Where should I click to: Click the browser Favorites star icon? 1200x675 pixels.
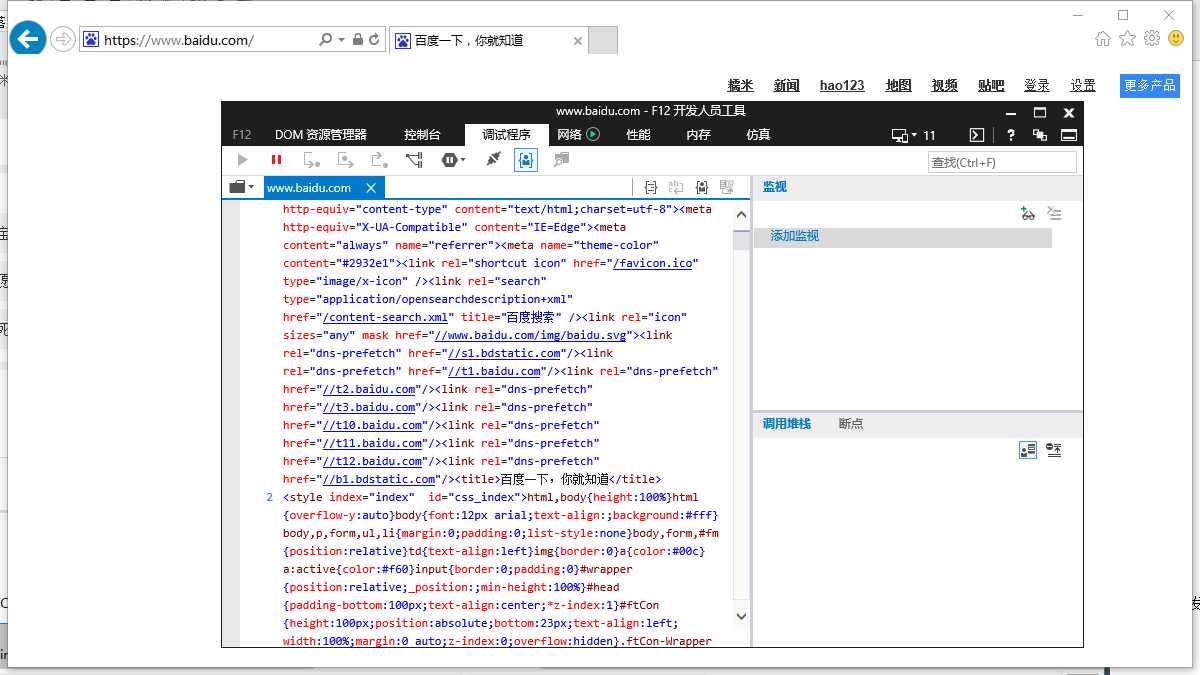tap(1127, 38)
